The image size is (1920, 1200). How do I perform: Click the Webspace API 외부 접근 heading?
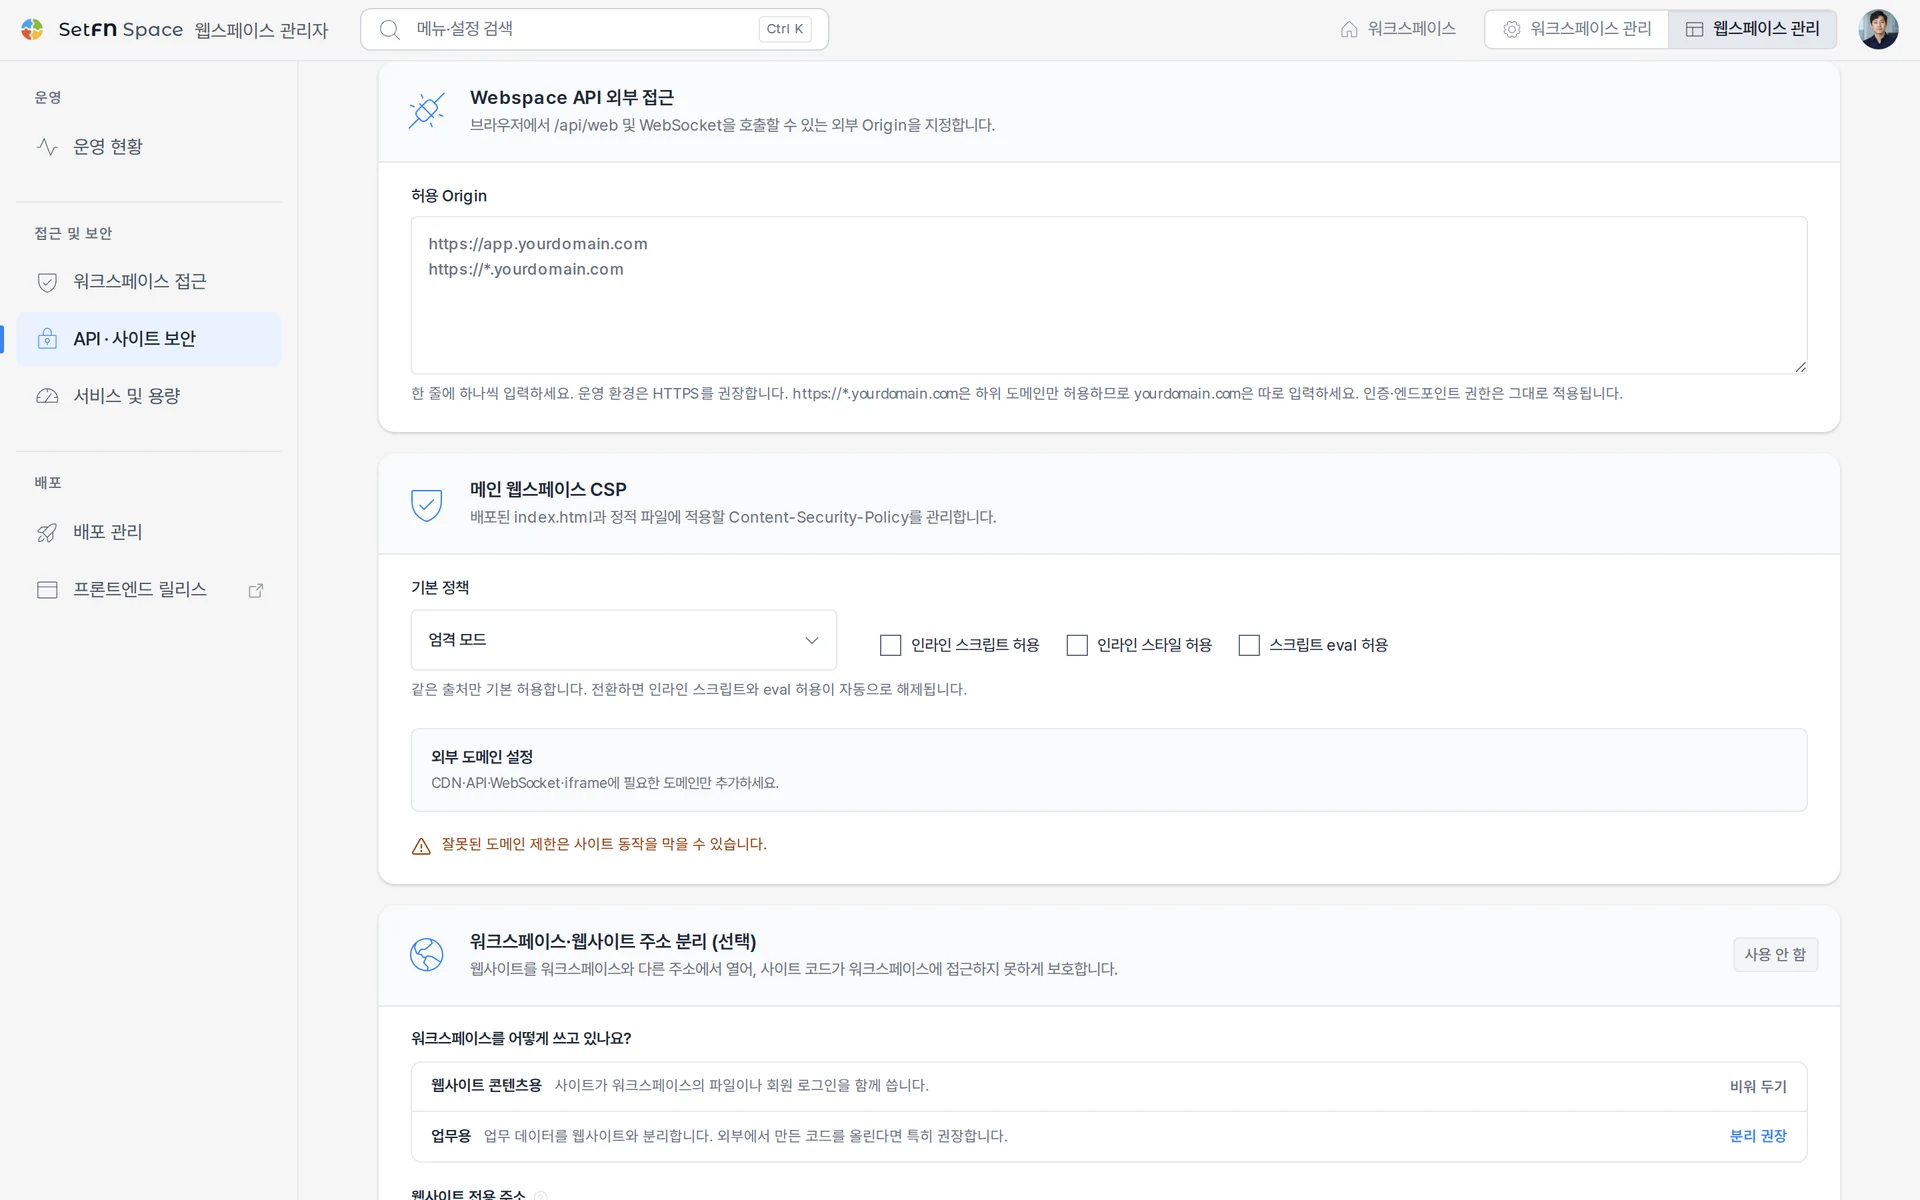pos(572,97)
